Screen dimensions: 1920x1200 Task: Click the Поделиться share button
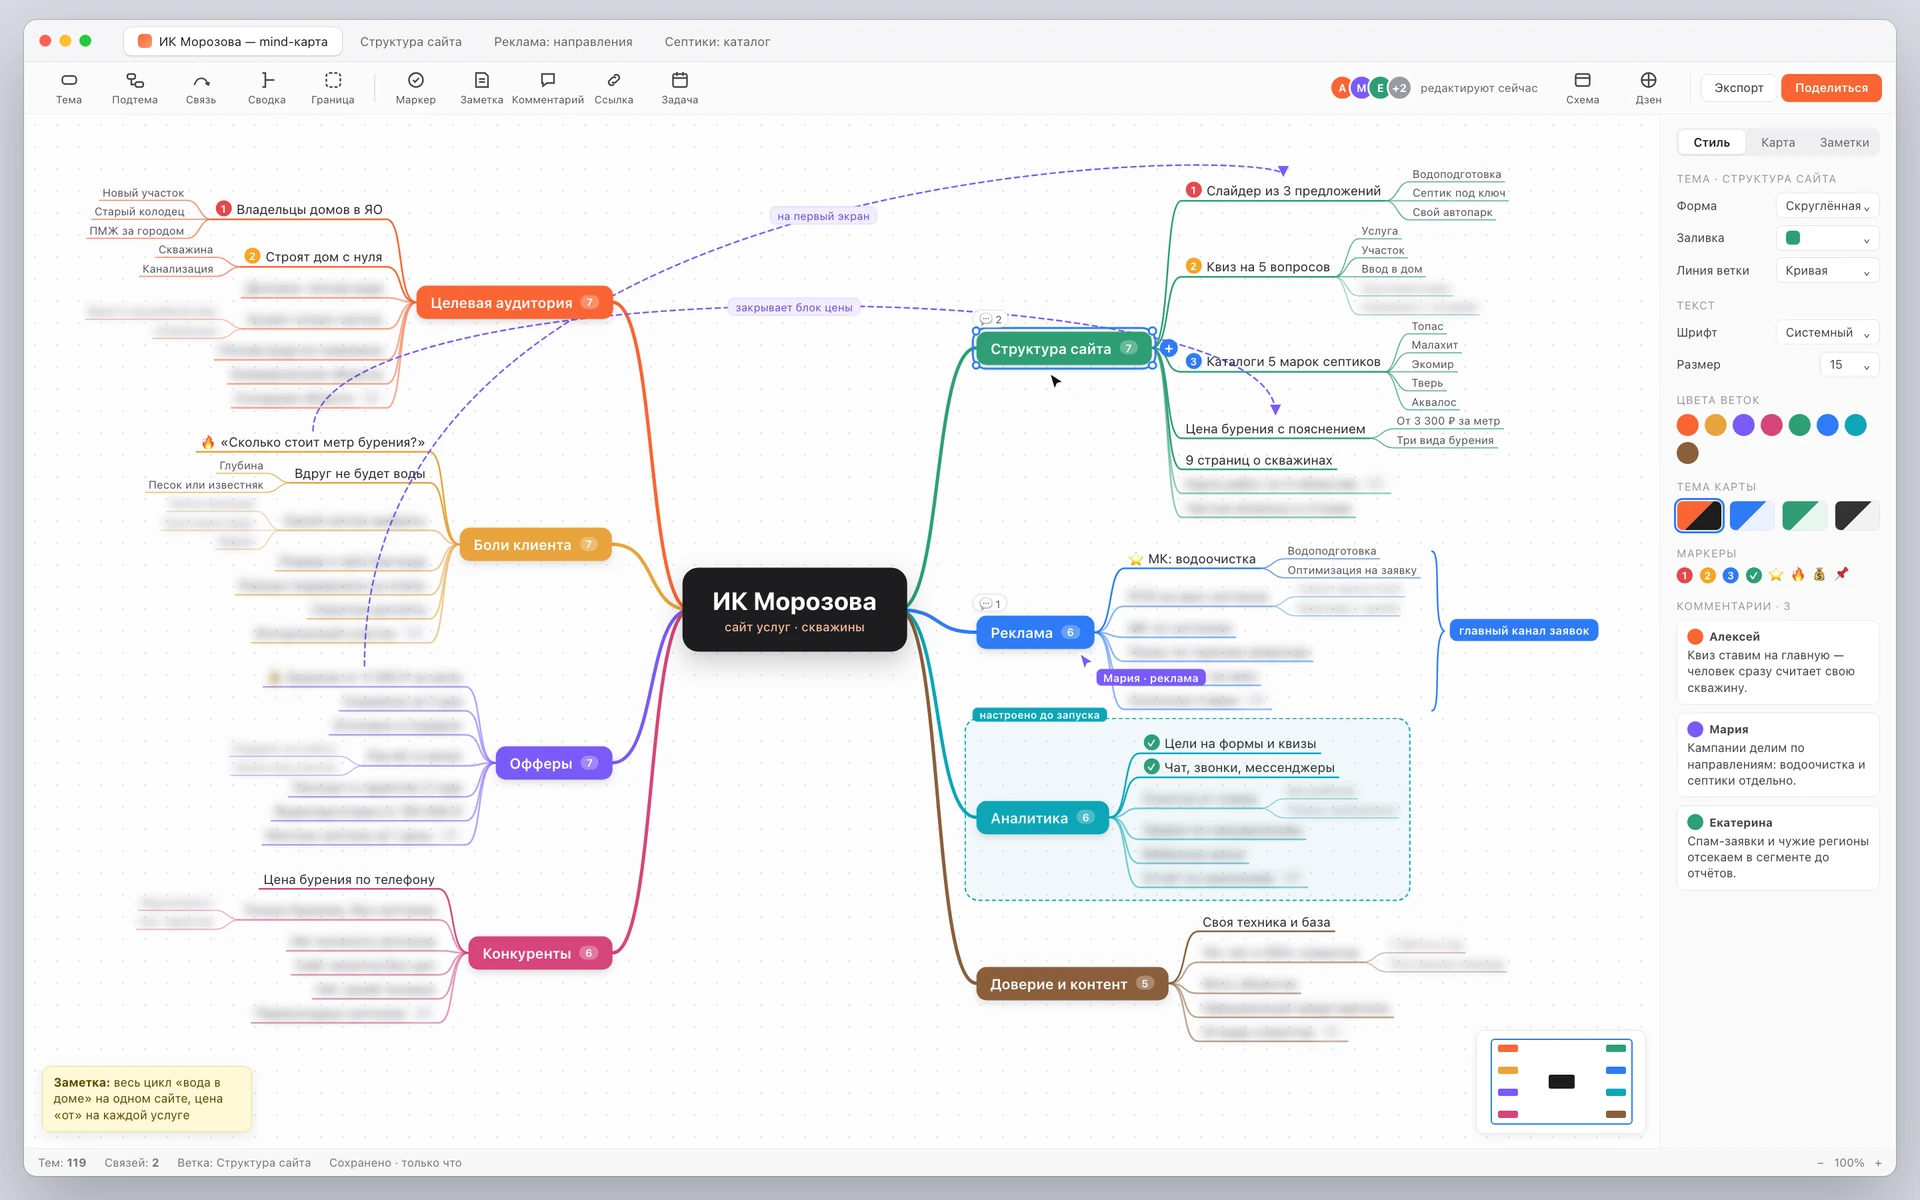click(1831, 88)
